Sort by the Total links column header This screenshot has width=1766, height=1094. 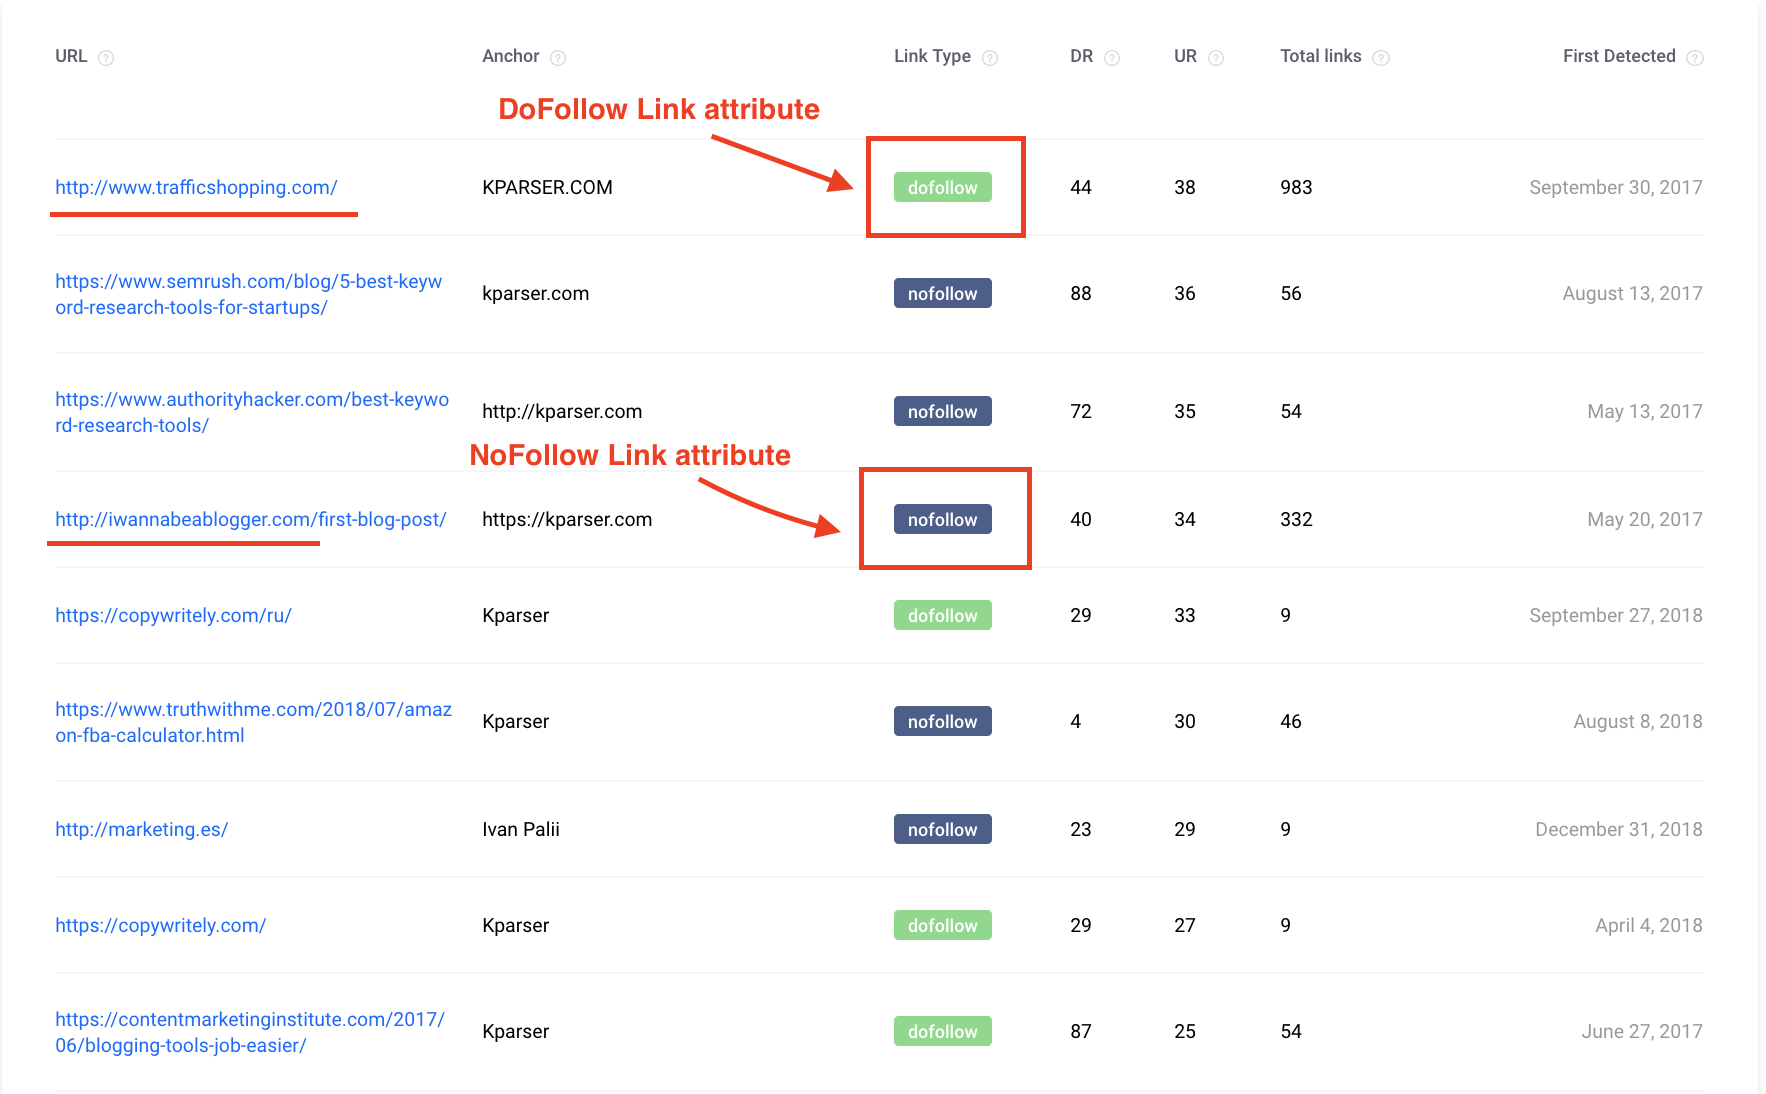[x=1320, y=56]
